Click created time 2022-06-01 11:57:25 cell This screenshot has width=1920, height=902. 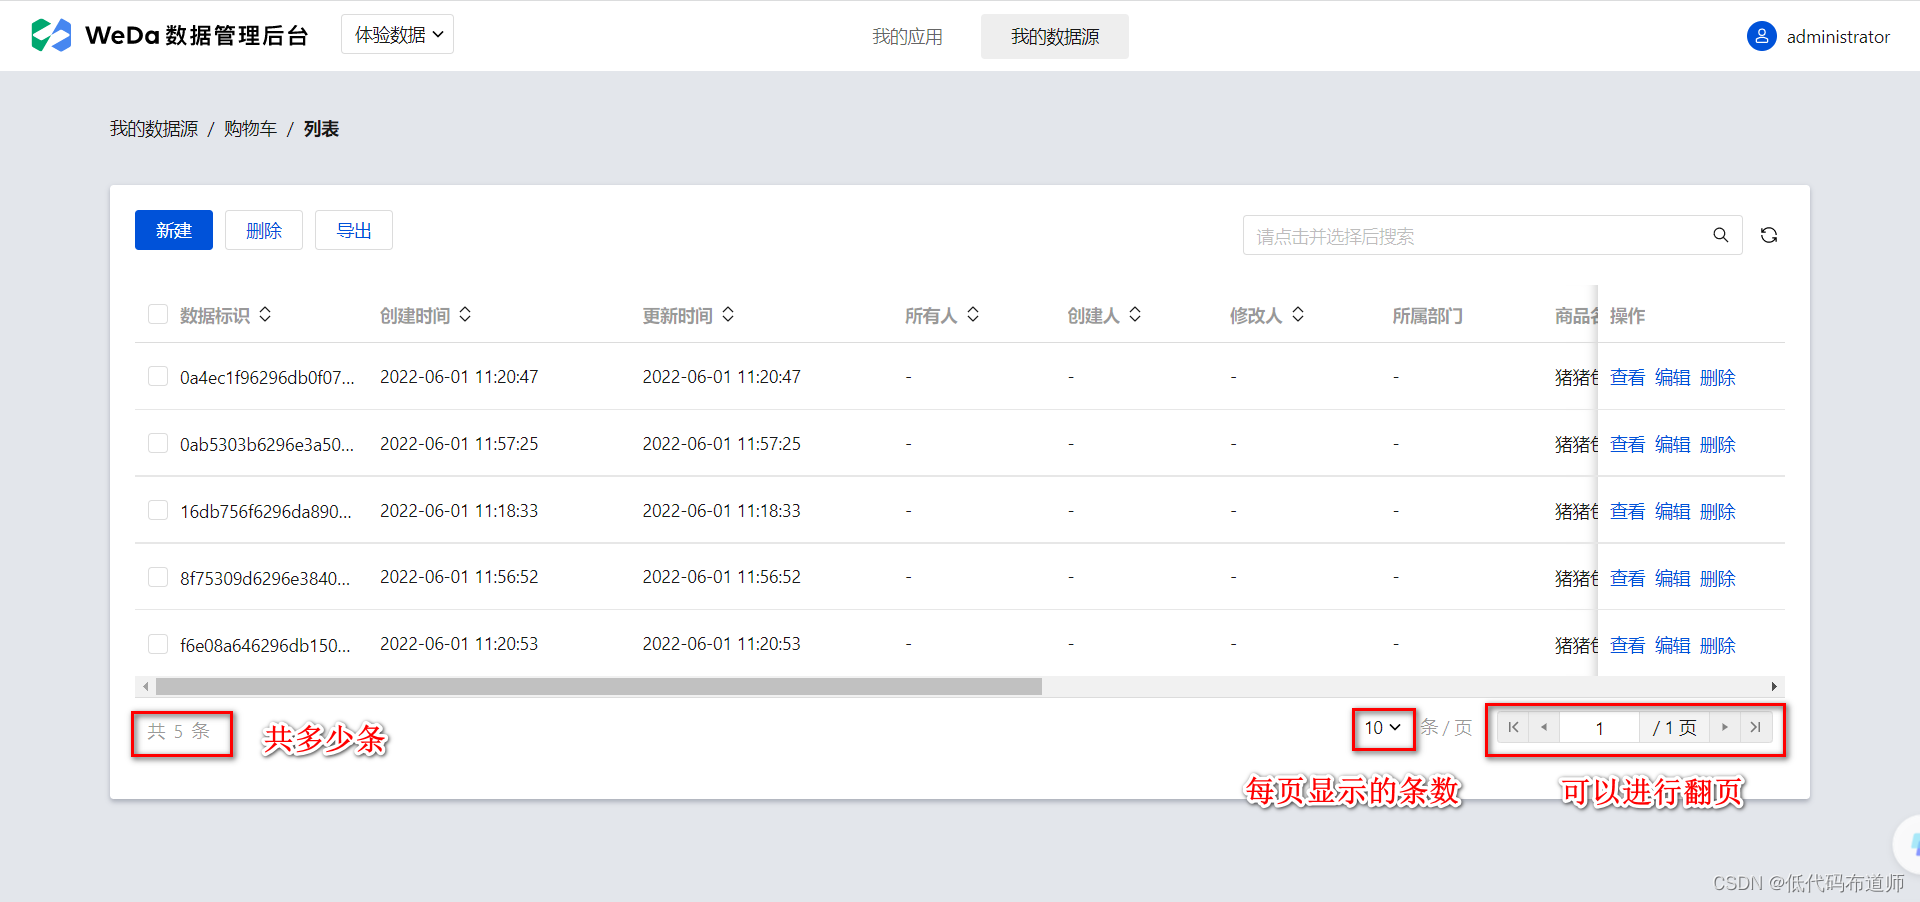point(459,443)
